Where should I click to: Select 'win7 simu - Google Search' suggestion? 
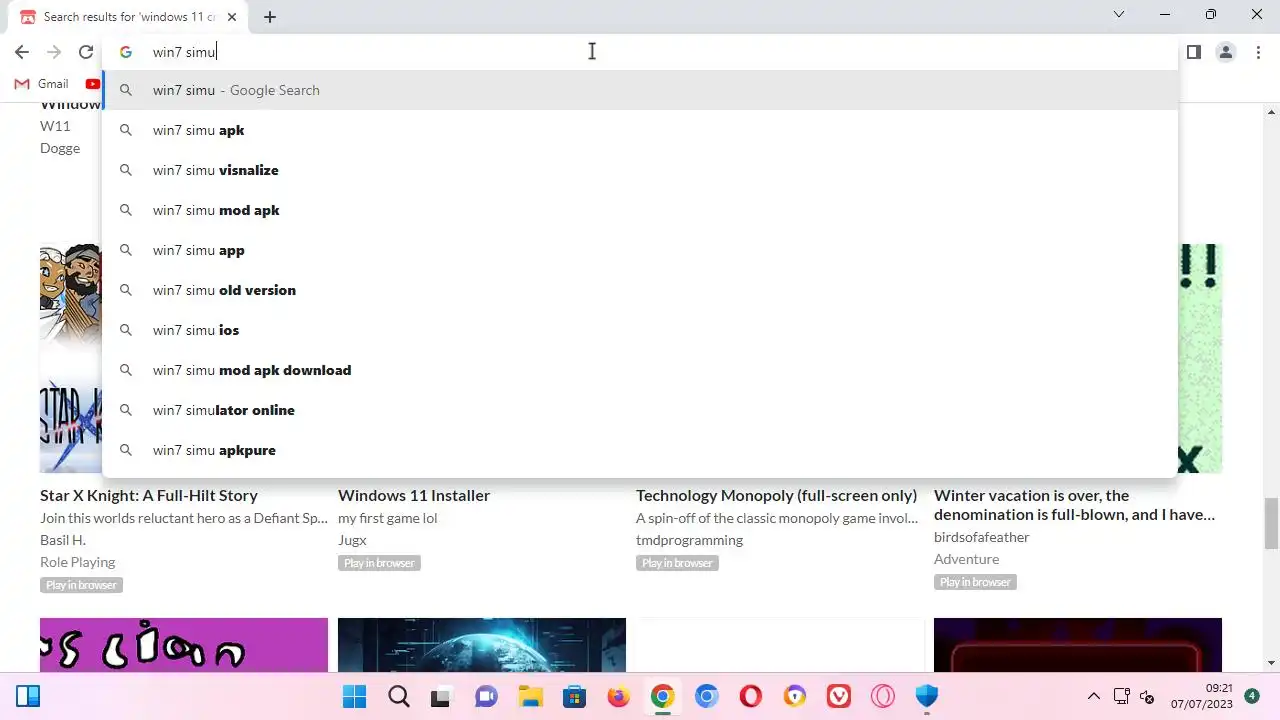640,90
